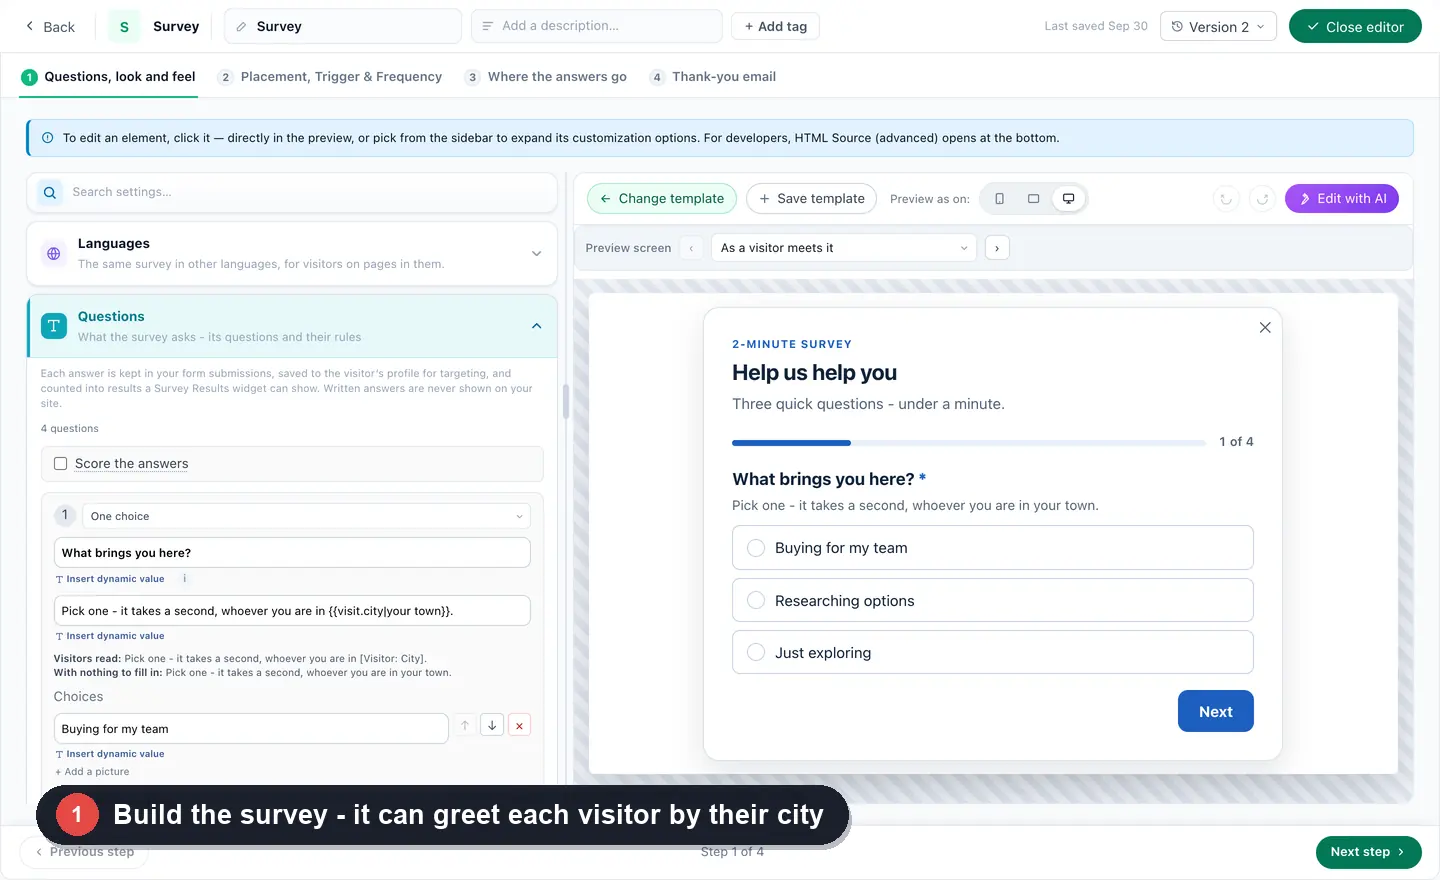
Task: Click the Close editor button
Action: click(1355, 27)
